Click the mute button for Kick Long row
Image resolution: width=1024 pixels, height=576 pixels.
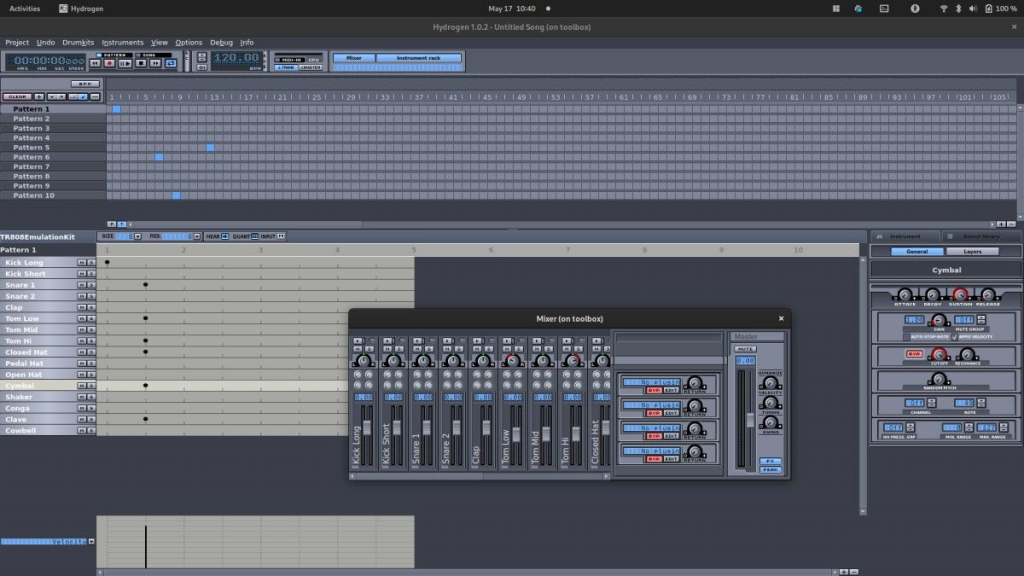tap(82, 263)
